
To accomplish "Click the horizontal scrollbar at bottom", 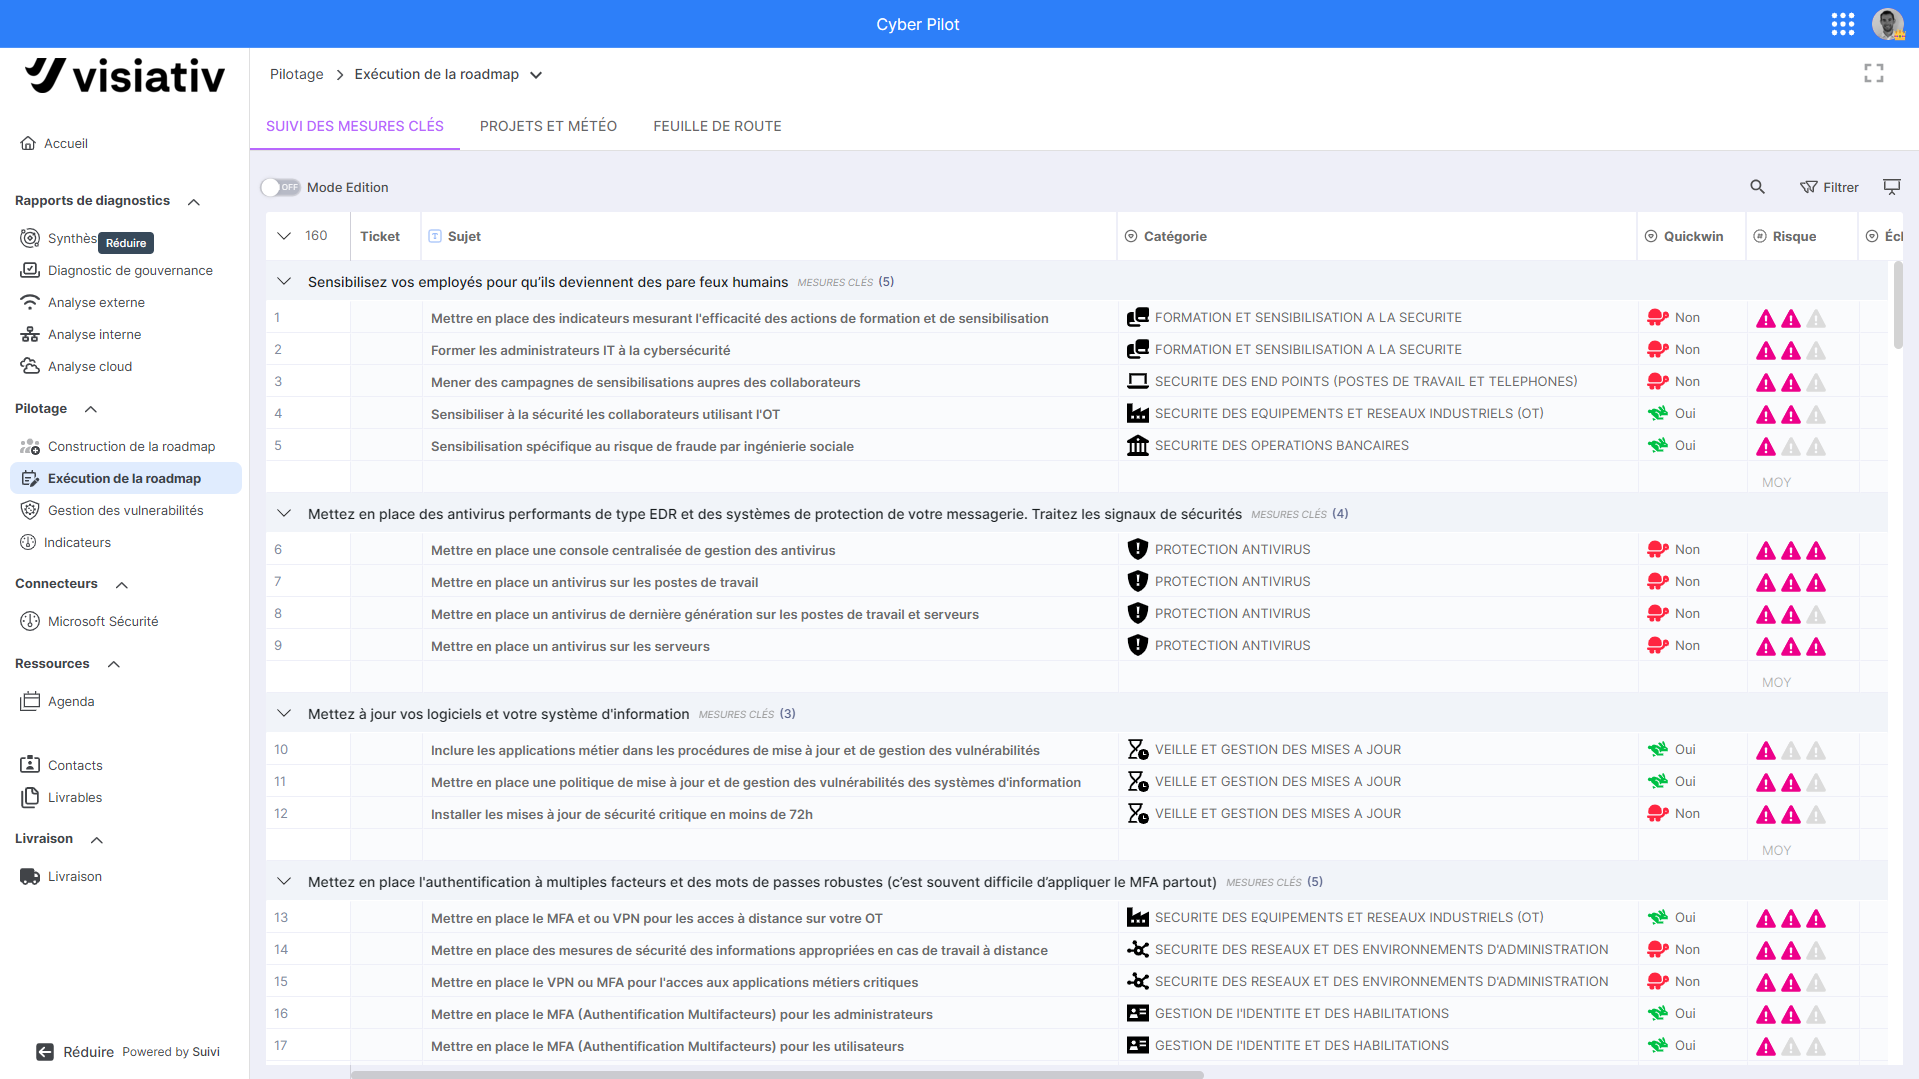I will point(776,1074).
